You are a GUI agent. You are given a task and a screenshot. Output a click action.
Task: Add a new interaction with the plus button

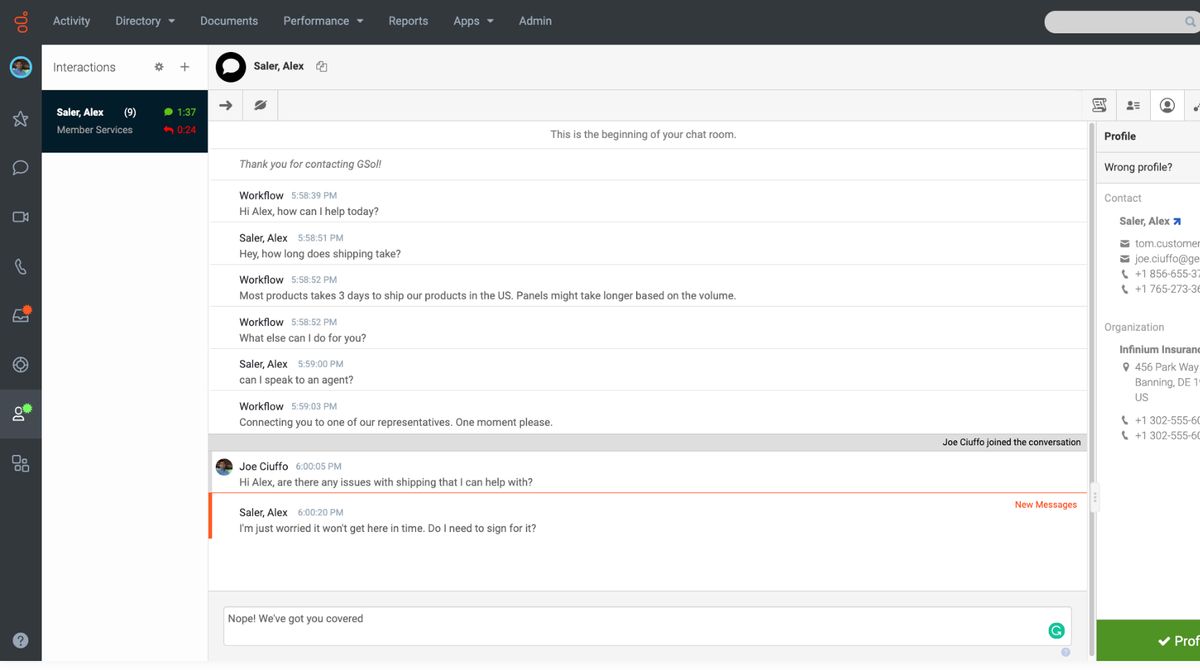click(x=185, y=67)
